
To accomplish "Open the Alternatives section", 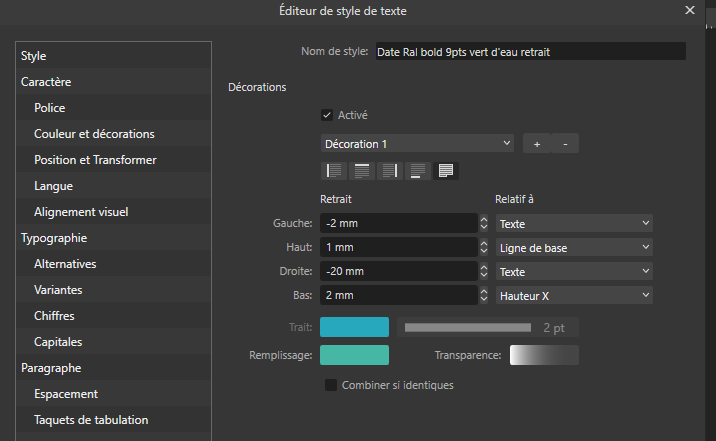I will (x=113, y=264).
